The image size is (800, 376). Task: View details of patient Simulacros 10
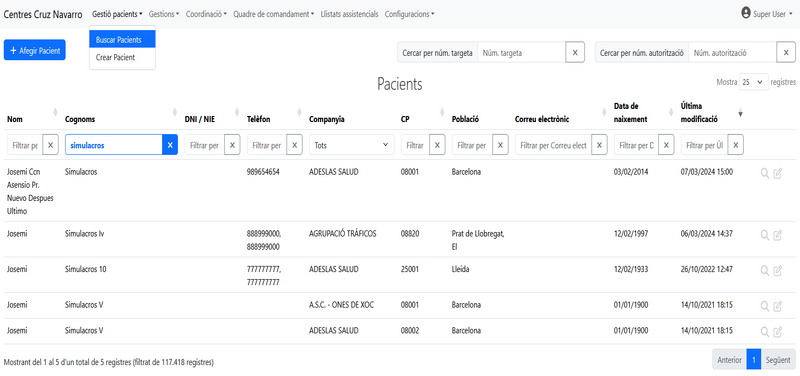click(x=764, y=270)
